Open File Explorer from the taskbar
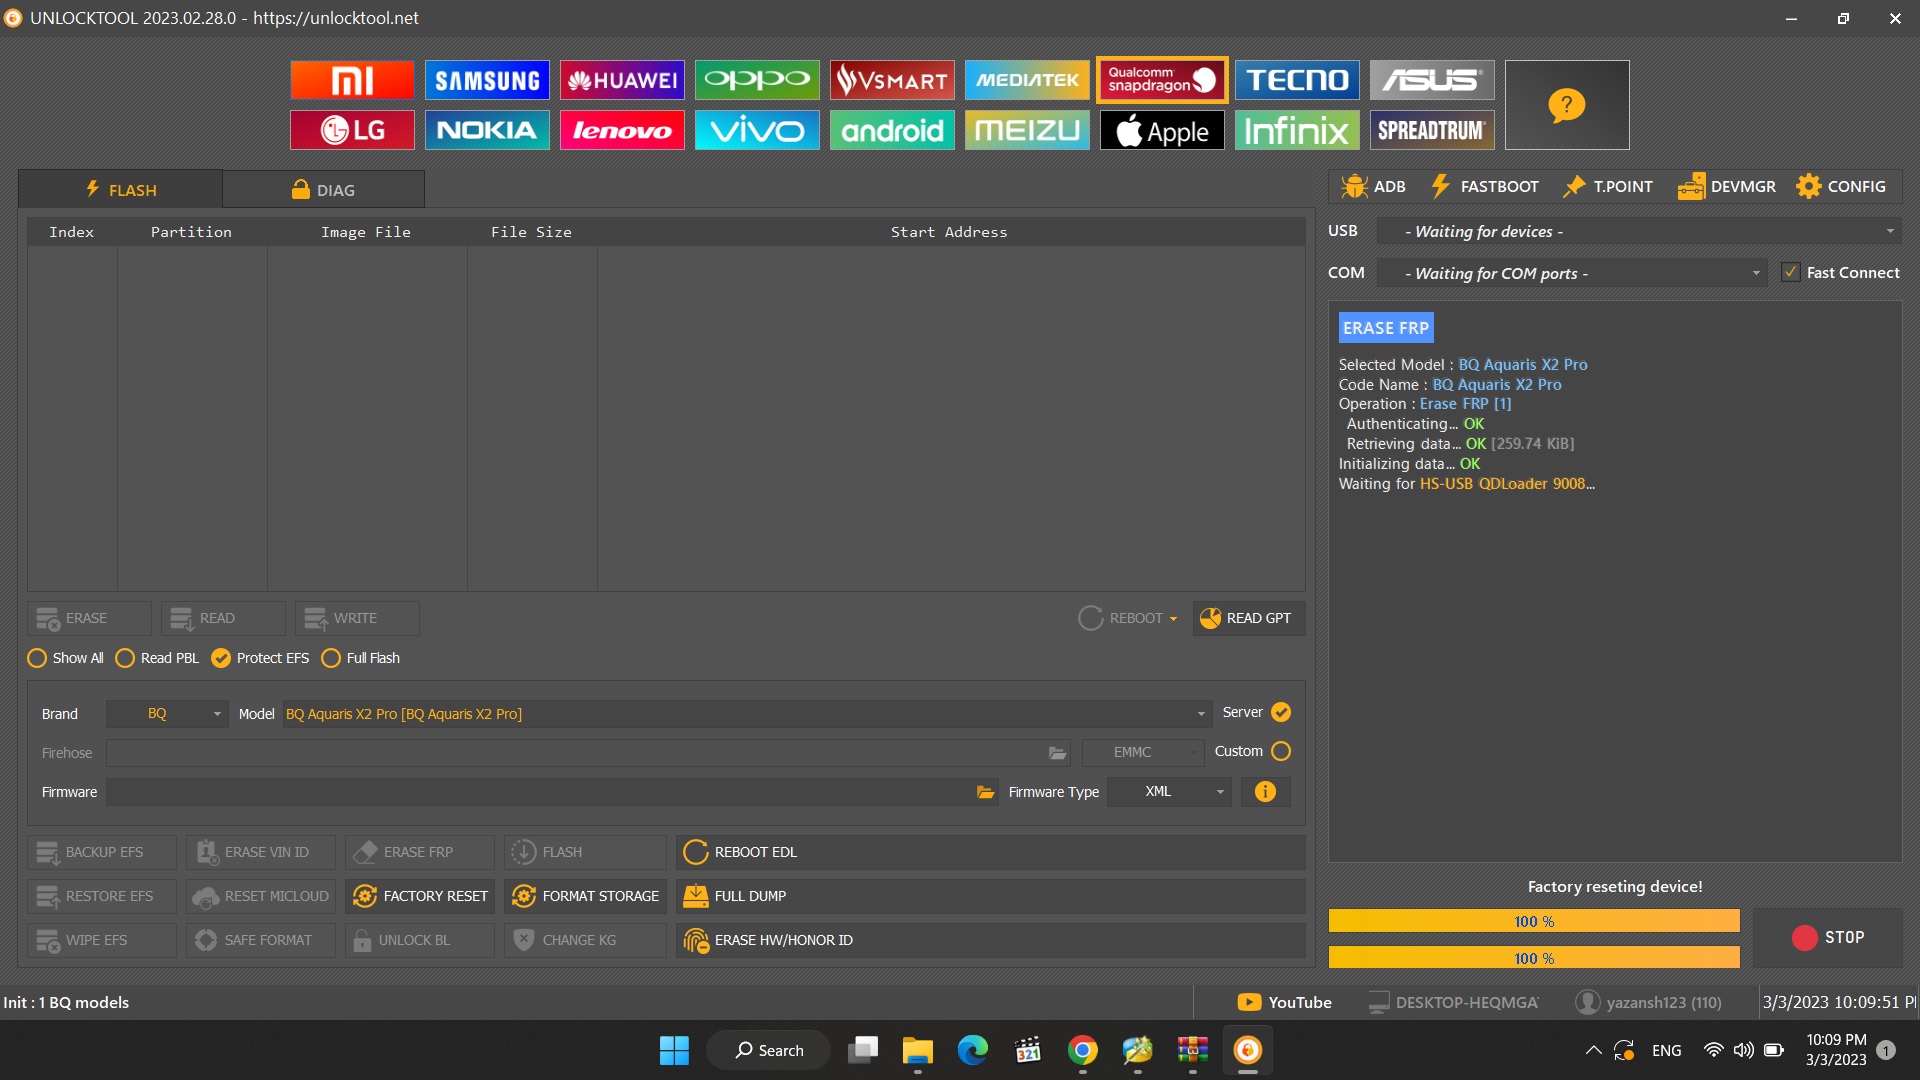Image resolution: width=1920 pixels, height=1080 pixels. (x=917, y=1050)
